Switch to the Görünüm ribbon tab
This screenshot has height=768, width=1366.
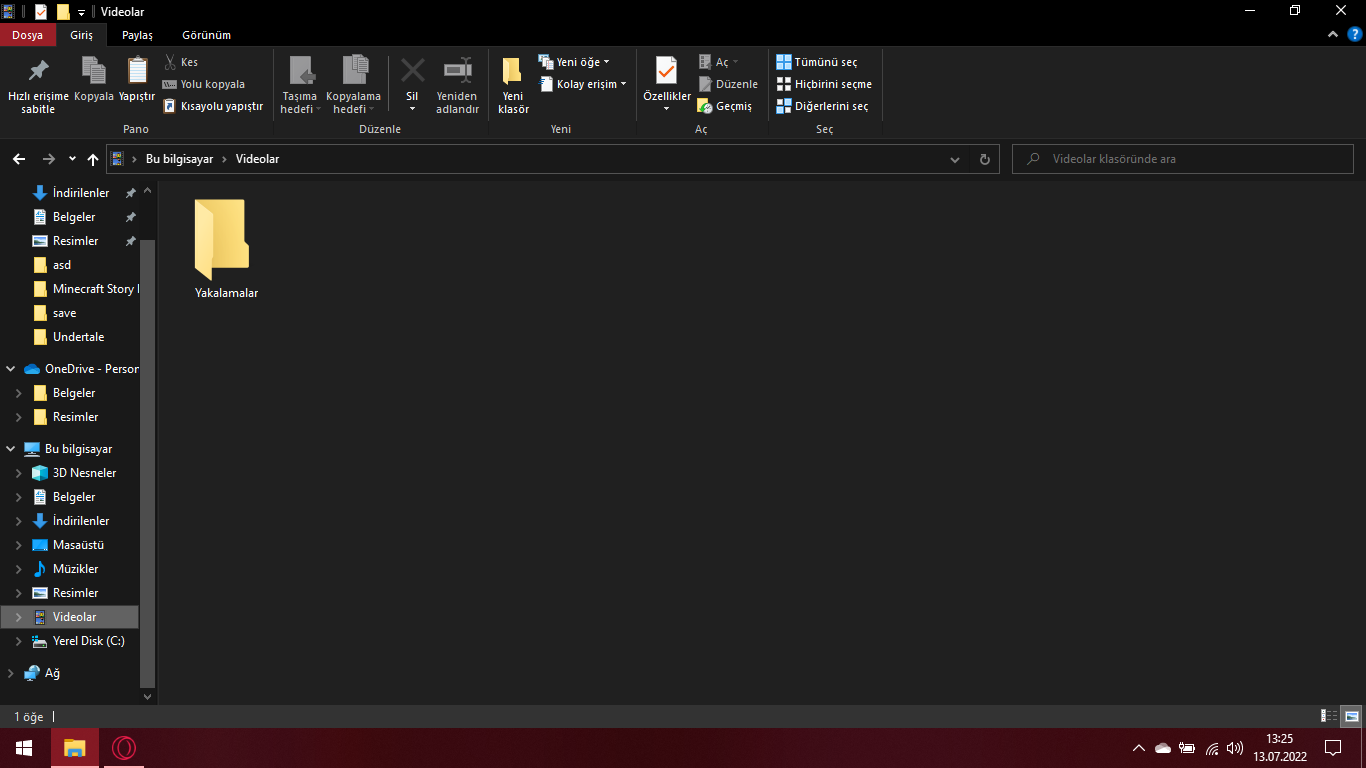point(206,35)
